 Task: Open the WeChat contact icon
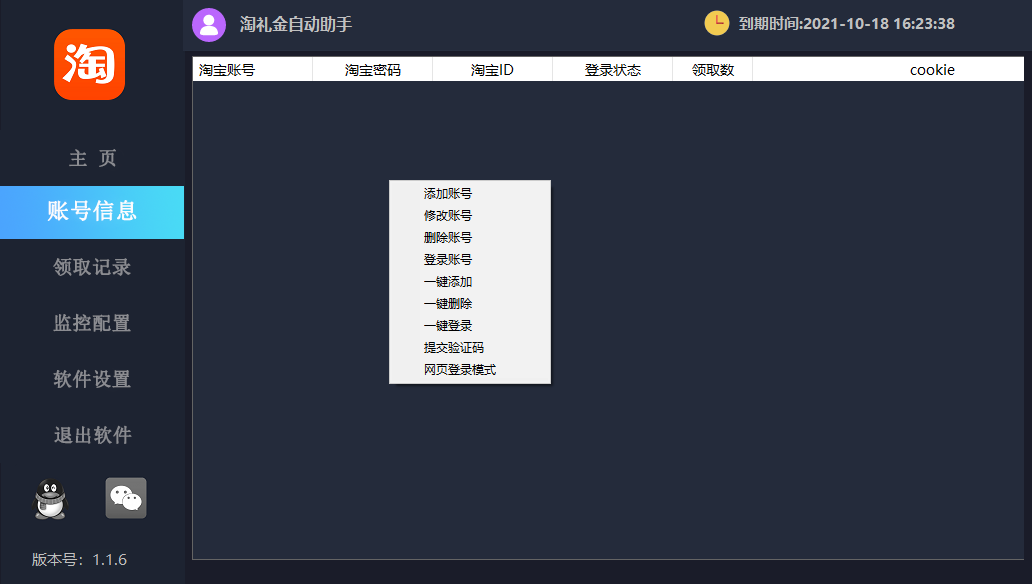coord(126,498)
